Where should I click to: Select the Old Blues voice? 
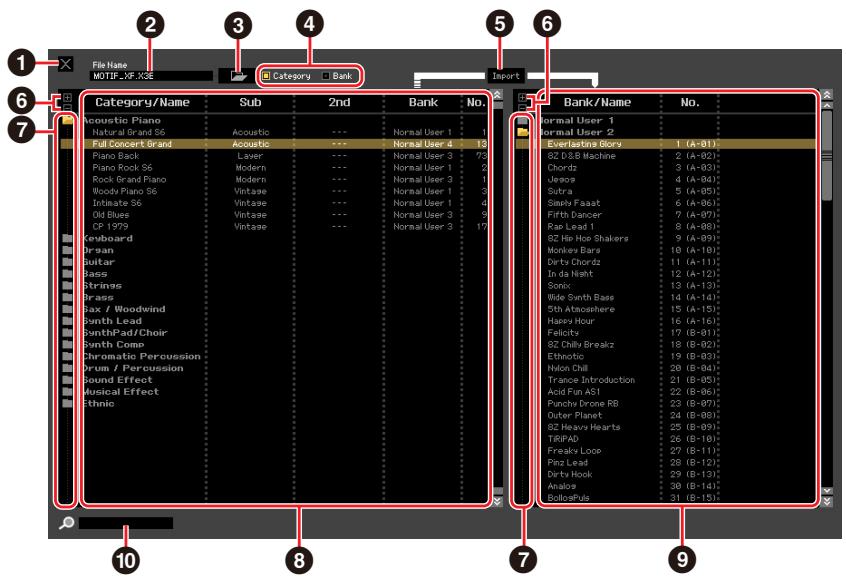click(x=111, y=215)
